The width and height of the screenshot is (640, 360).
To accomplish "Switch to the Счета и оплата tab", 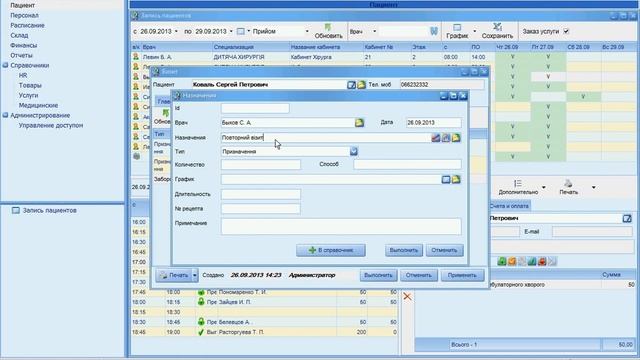I will tap(509, 206).
